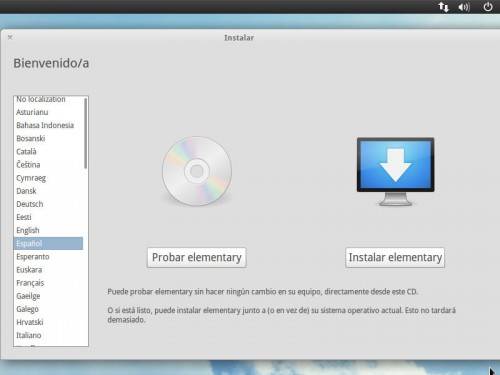The height and width of the screenshot is (375, 500).
Task: Open the power session menu icon
Action: click(x=488, y=7)
